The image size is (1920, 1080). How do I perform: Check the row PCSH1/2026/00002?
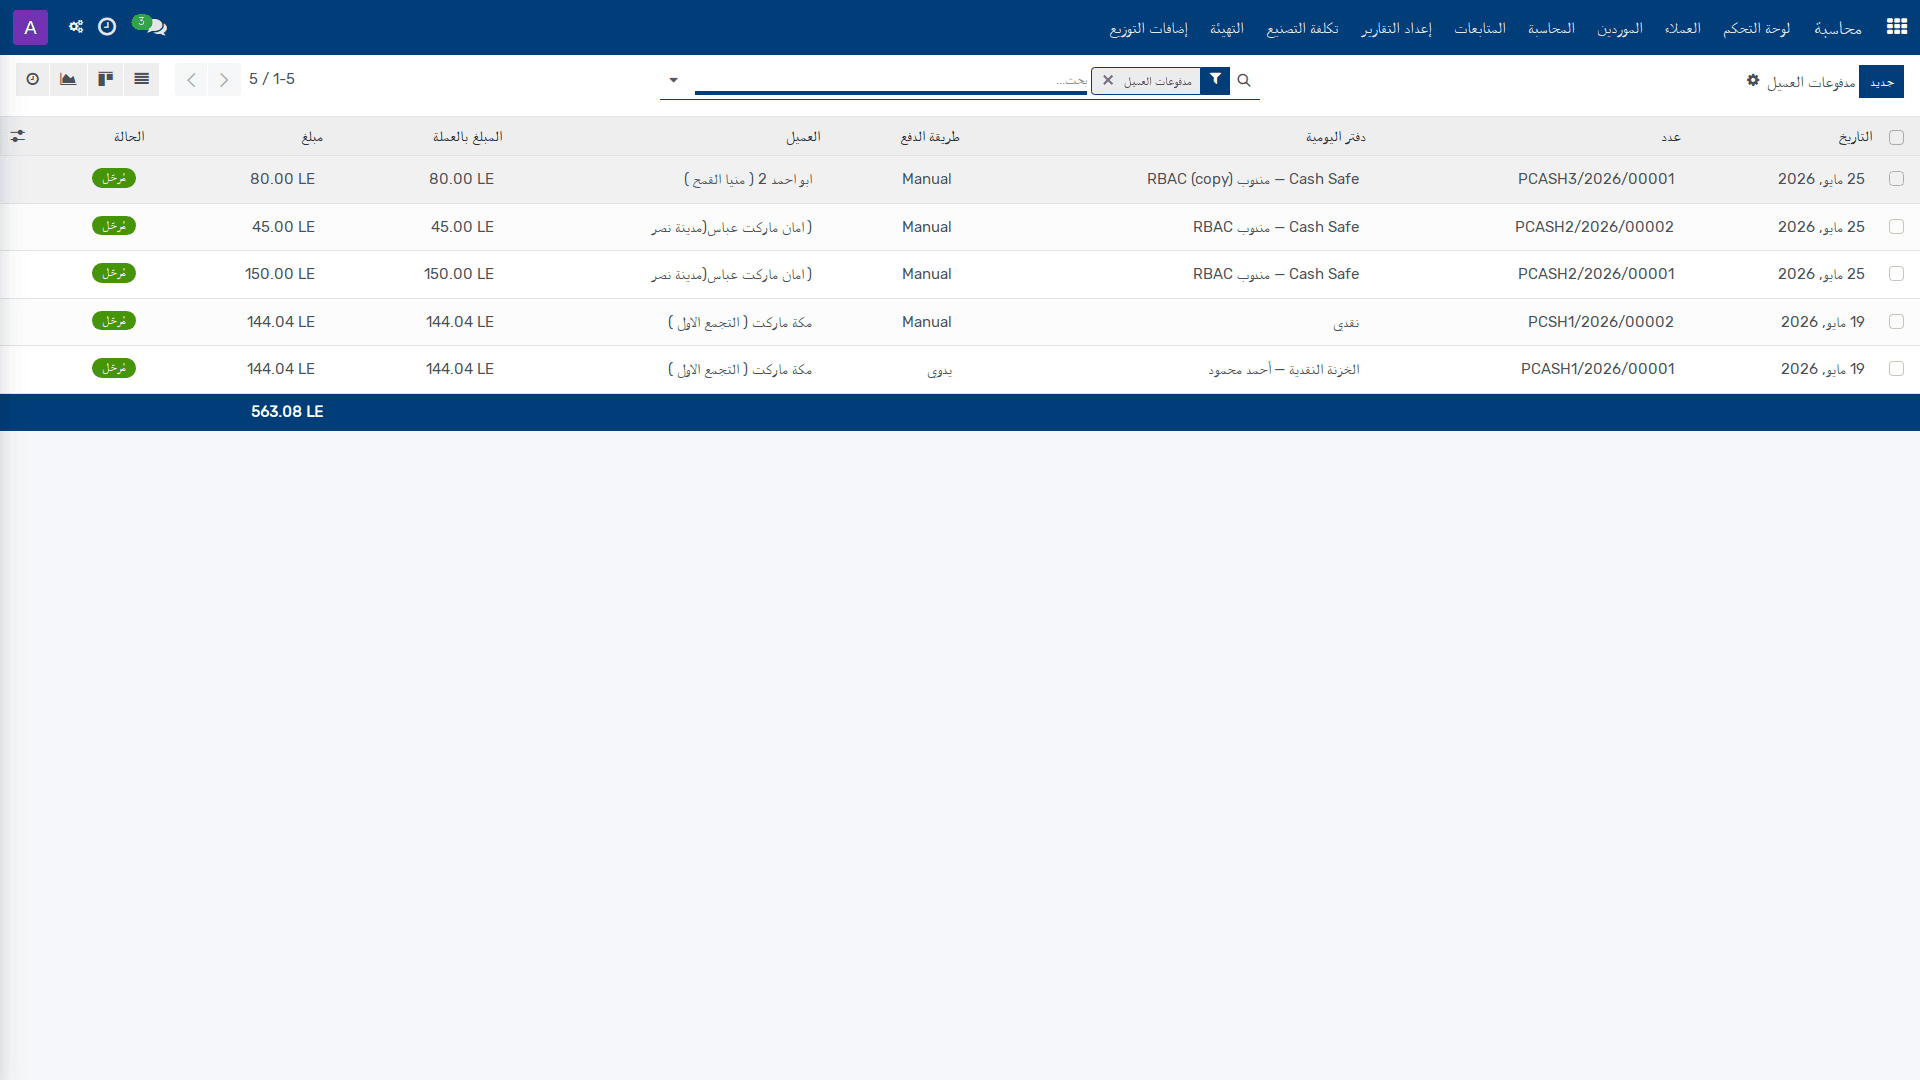tap(1896, 322)
